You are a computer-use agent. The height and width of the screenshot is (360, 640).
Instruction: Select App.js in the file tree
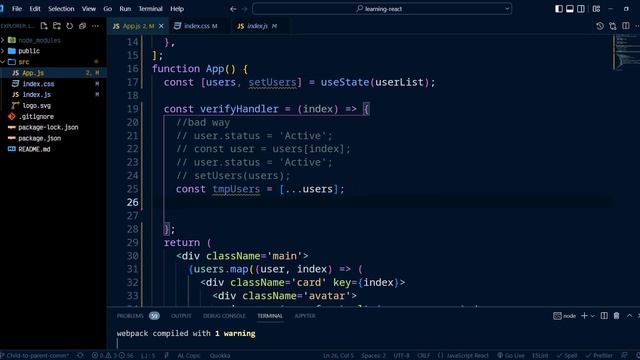click(53, 73)
